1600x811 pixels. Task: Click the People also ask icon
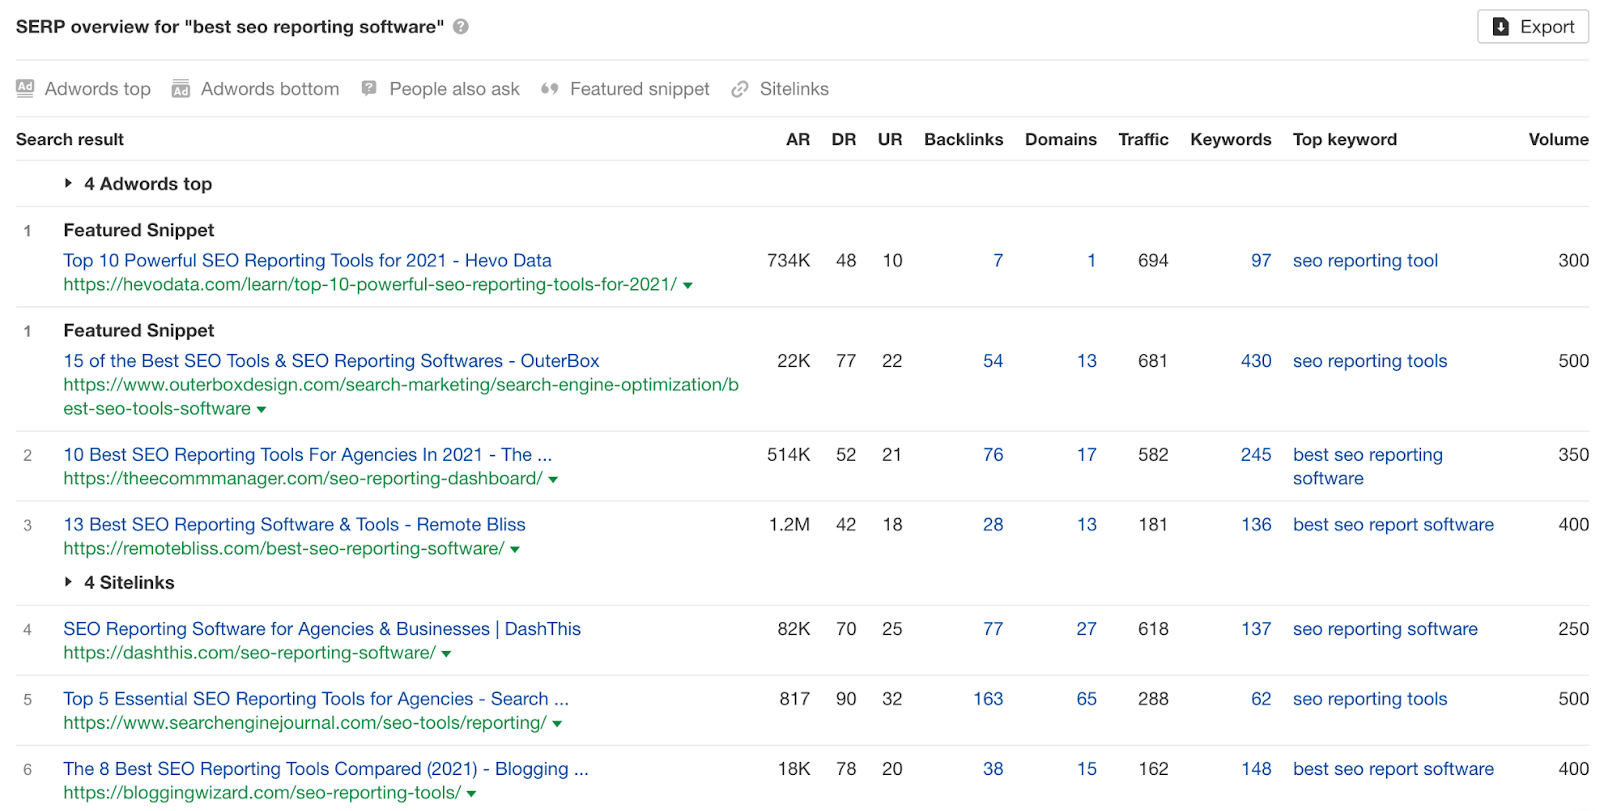click(x=369, y=89)
